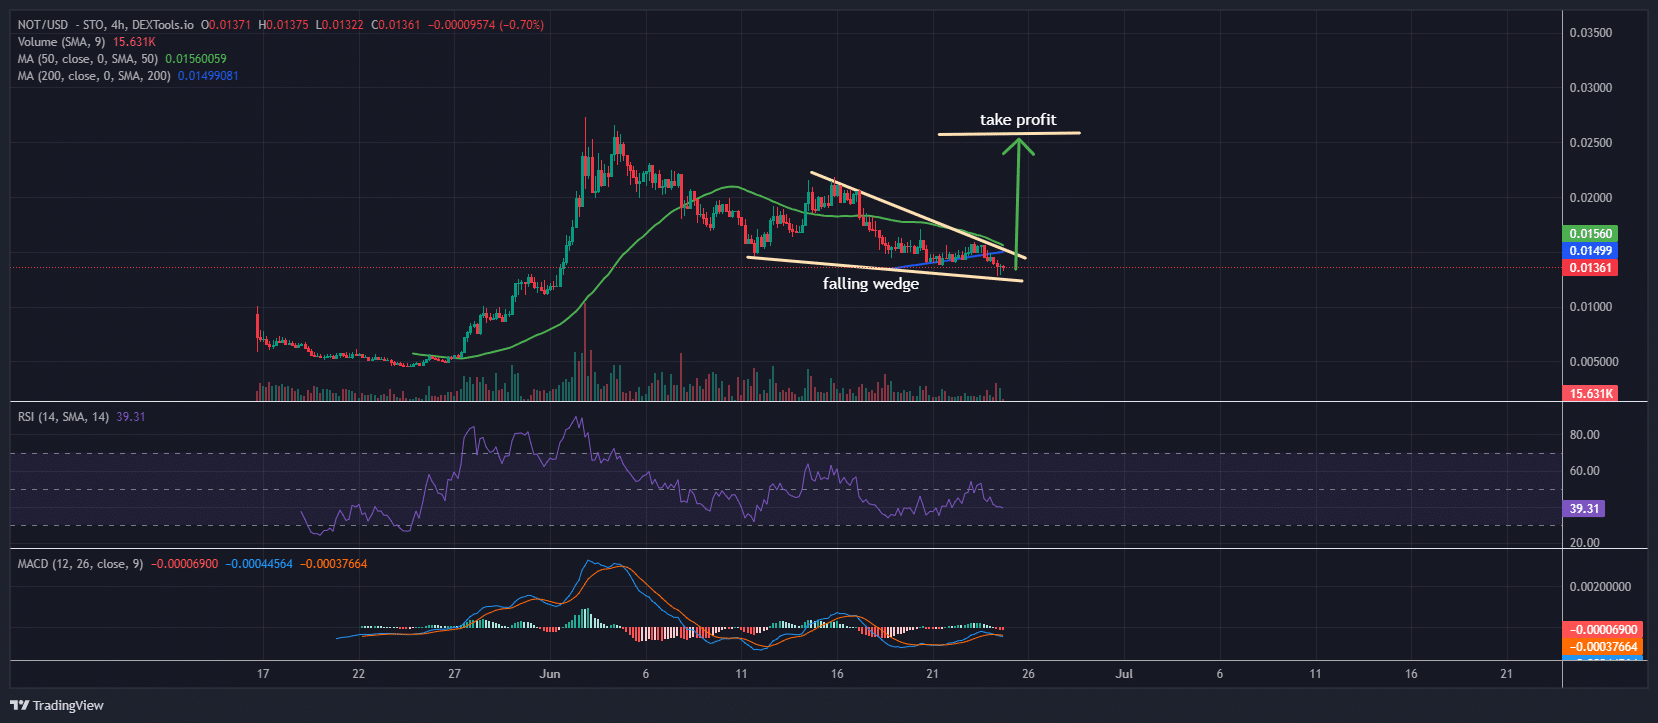Click the 0.00200000 MACD axis label
1658x723 pixels.
(1600, 587)
